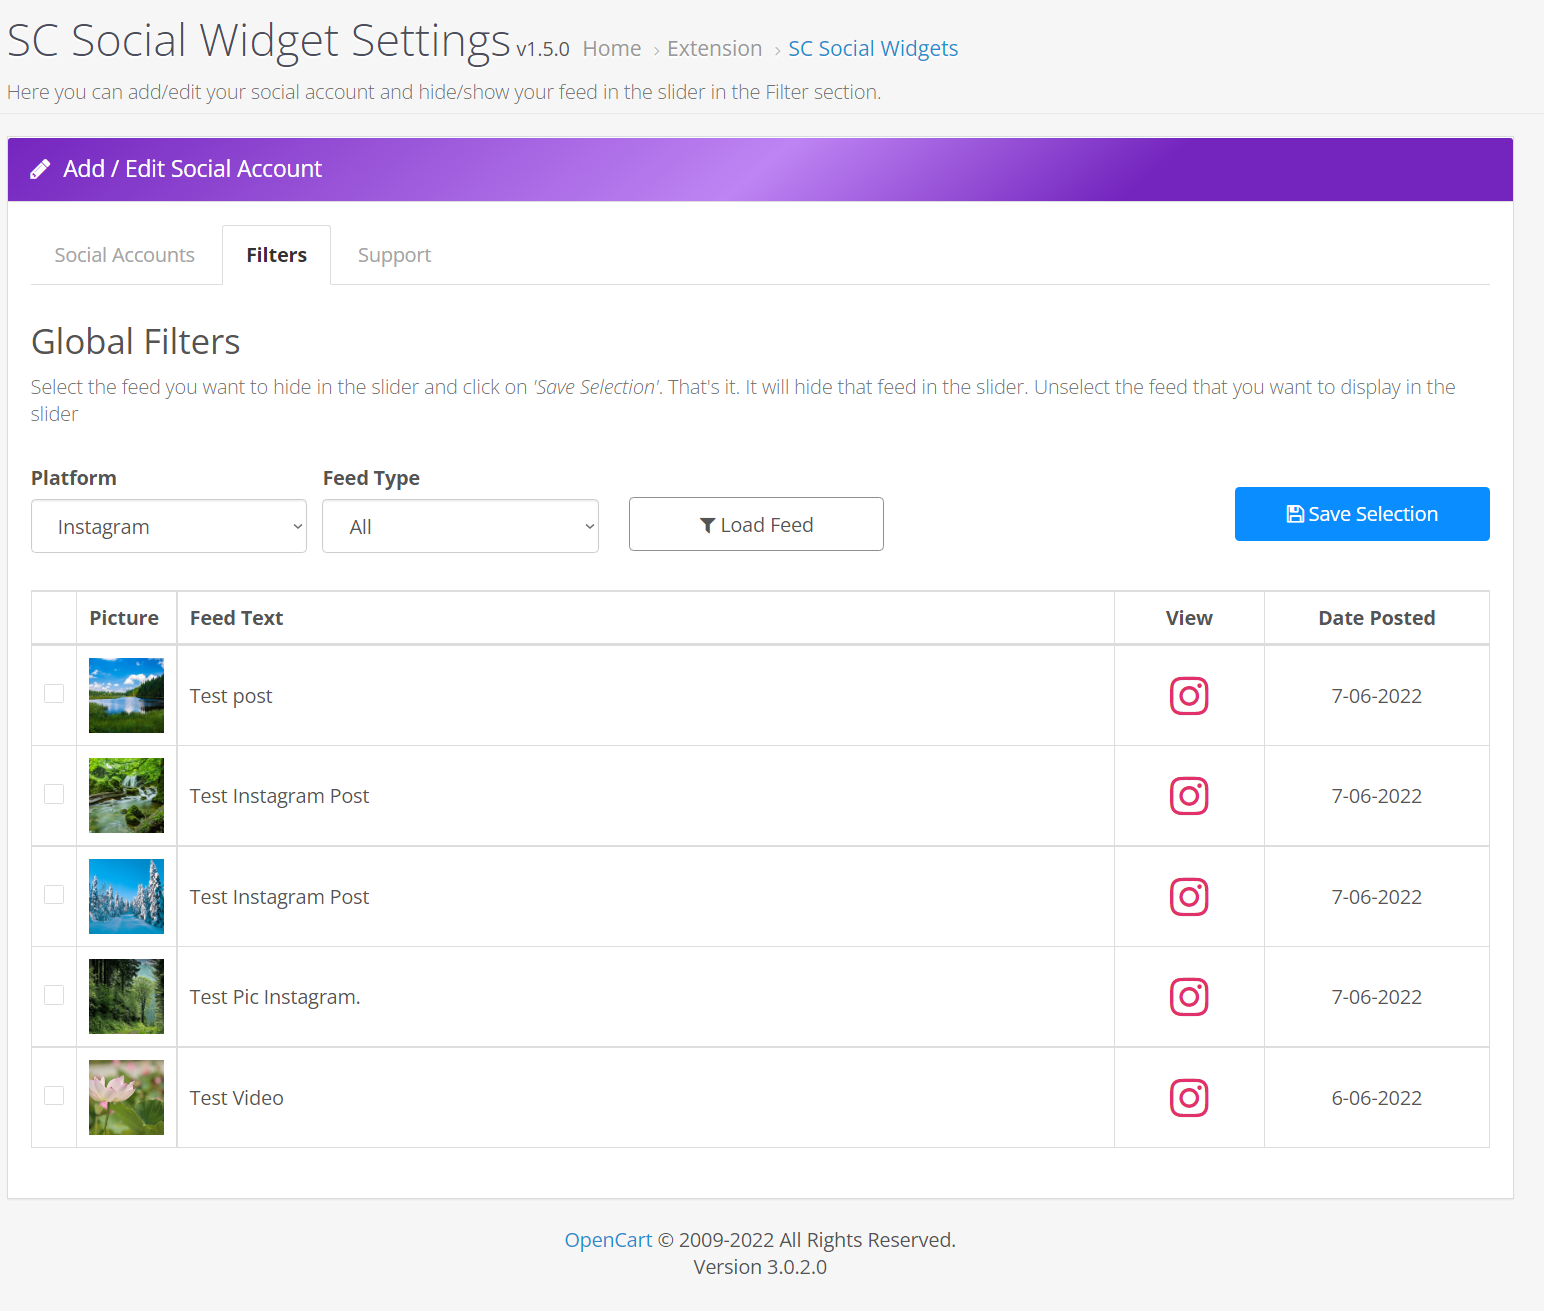Follow the OpenCart footer link
Viewport: 1544px width, 1311px height.
(x=608, y=1240)
